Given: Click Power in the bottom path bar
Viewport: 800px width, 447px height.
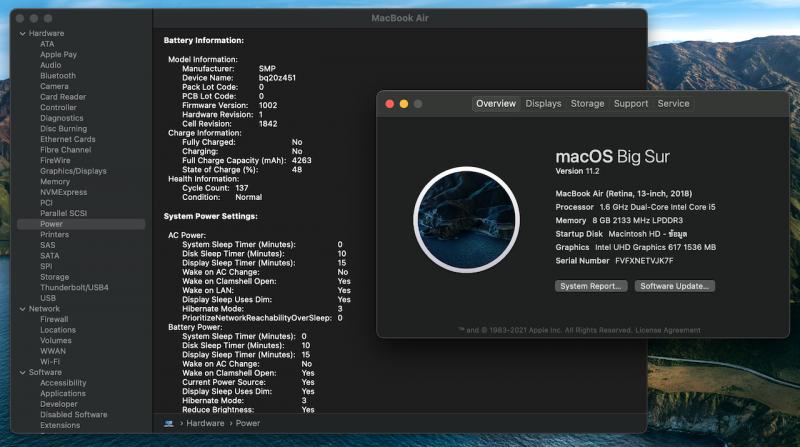Looking at the screenshot, I should point(247,424).
